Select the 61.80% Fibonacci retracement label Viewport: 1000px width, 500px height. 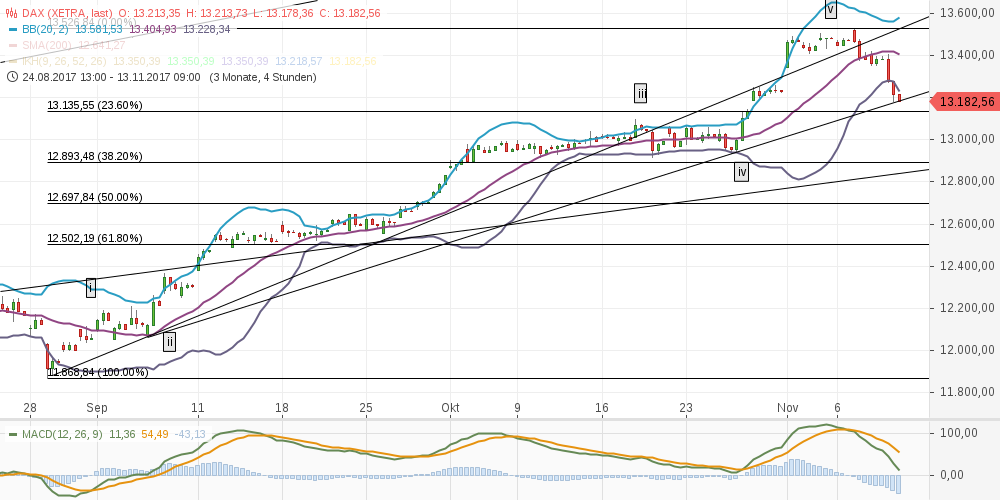pos(95,238)
